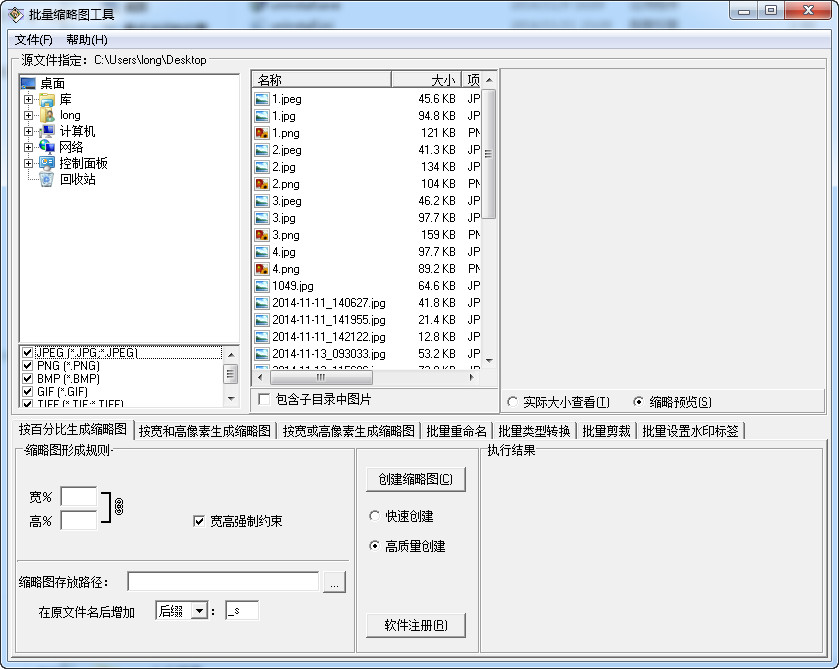This screenshot has width=839, height=669.
Task: Open the 文件(F) menu
Action: coord(34,40)
